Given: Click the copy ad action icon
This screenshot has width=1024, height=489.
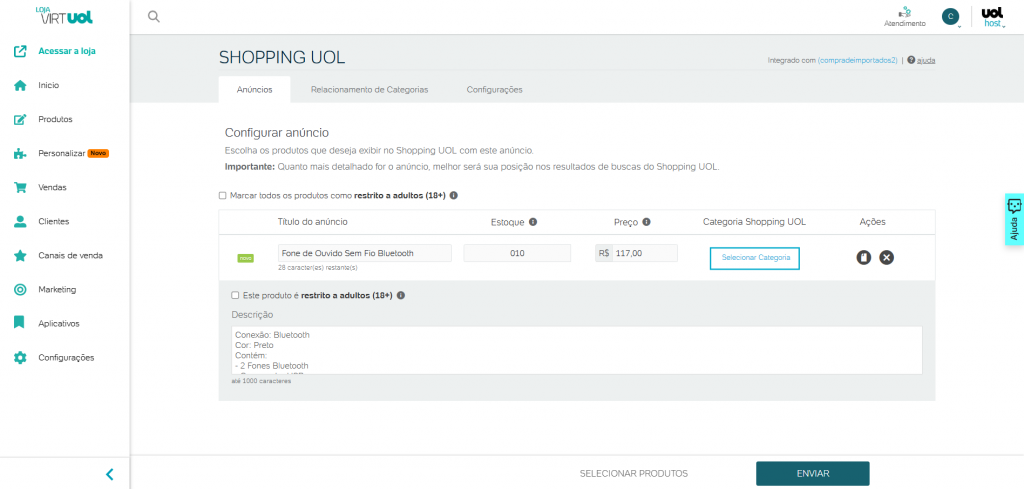Looking at the screenshot, I should (864, 257).
